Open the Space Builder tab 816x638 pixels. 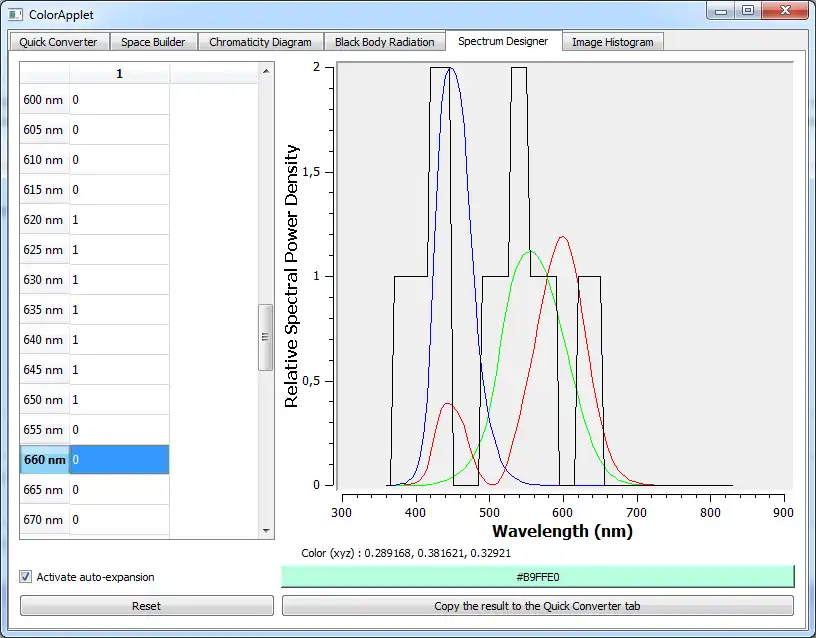pyautogui.click(x=153, y=42)
